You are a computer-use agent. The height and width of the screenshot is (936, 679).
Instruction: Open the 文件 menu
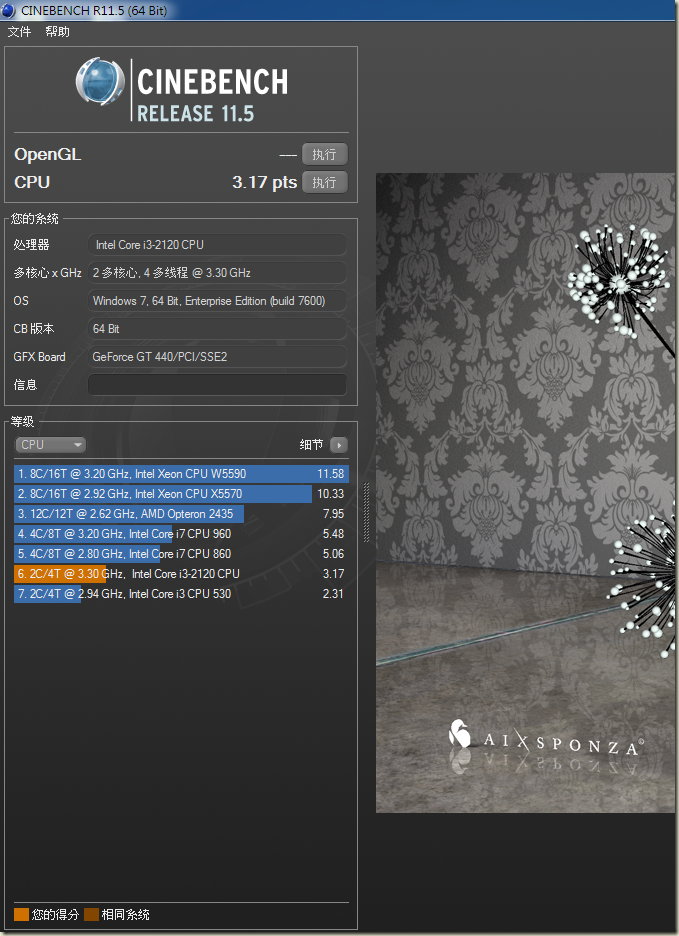click(x=19, y=32)
